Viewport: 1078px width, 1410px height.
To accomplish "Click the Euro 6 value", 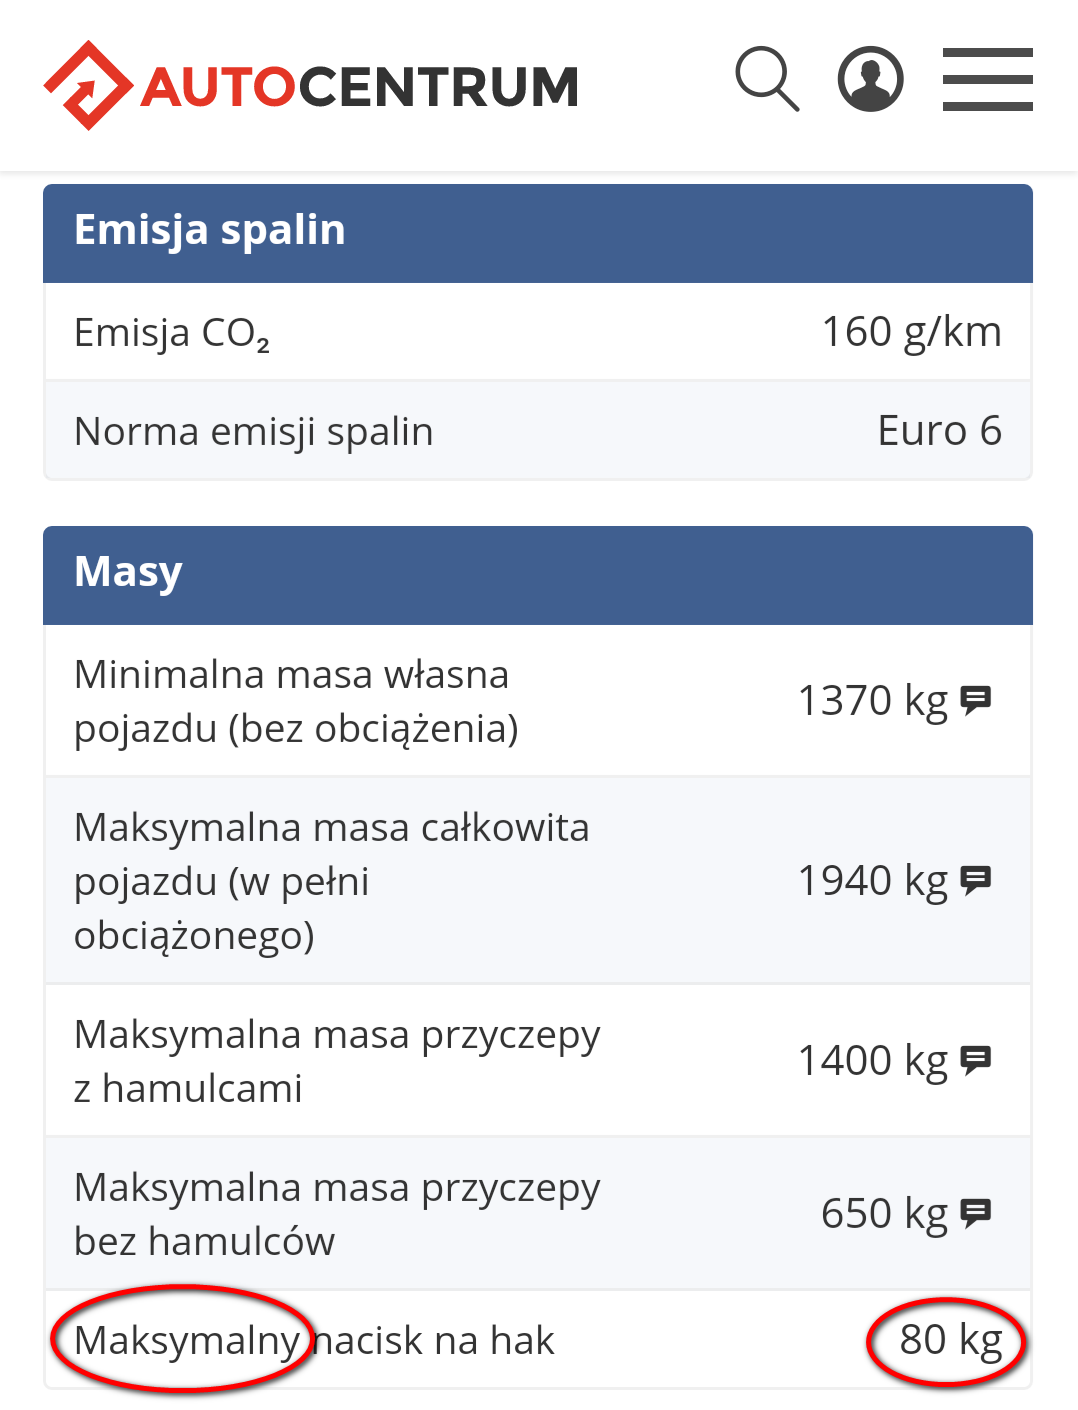I will [939, 430].
